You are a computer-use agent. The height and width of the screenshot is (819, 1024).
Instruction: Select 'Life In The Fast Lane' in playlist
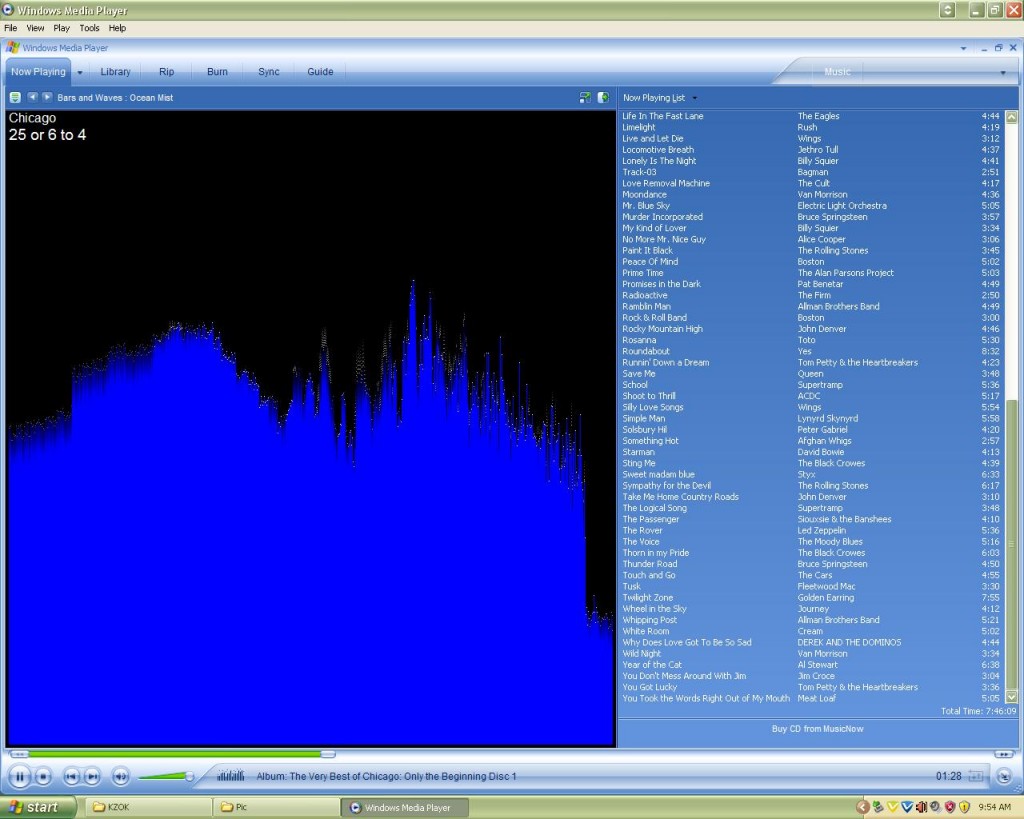[810, 116]
